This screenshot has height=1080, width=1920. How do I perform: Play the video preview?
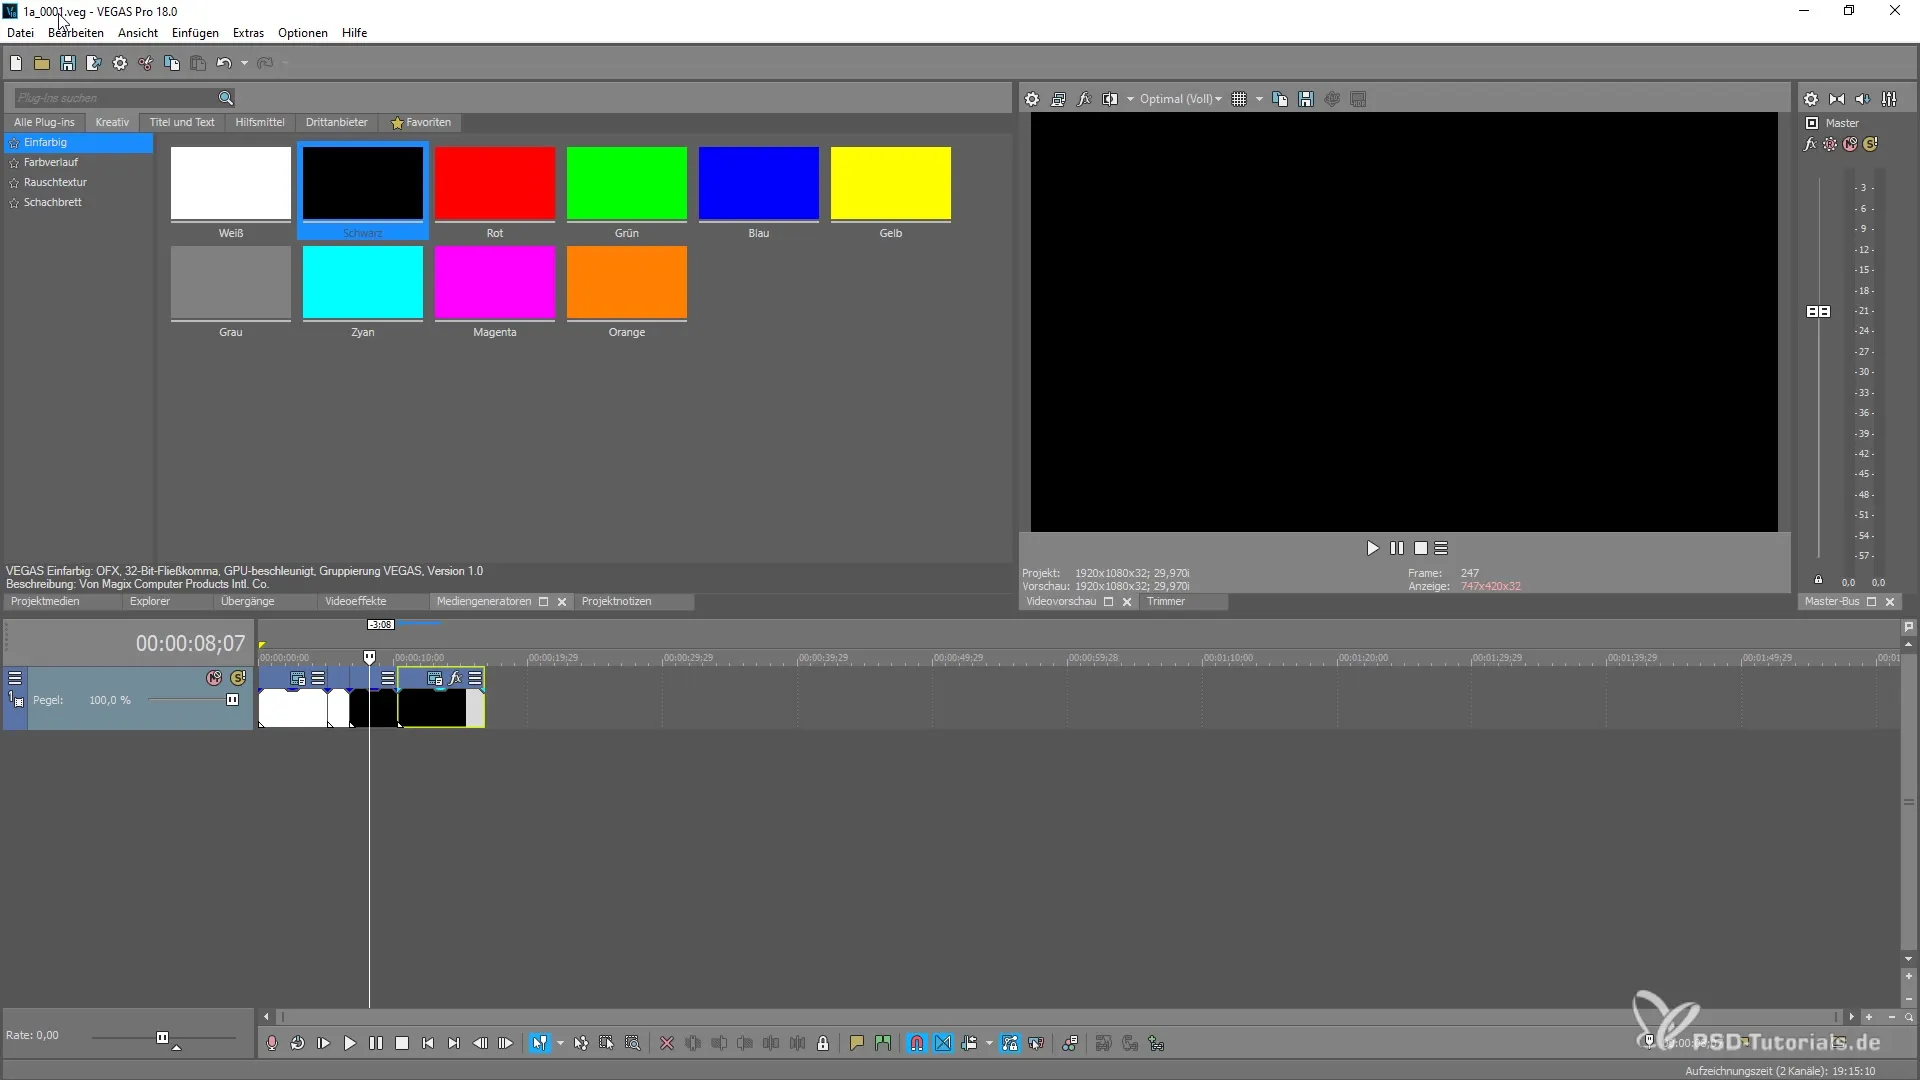point(1372,548)
